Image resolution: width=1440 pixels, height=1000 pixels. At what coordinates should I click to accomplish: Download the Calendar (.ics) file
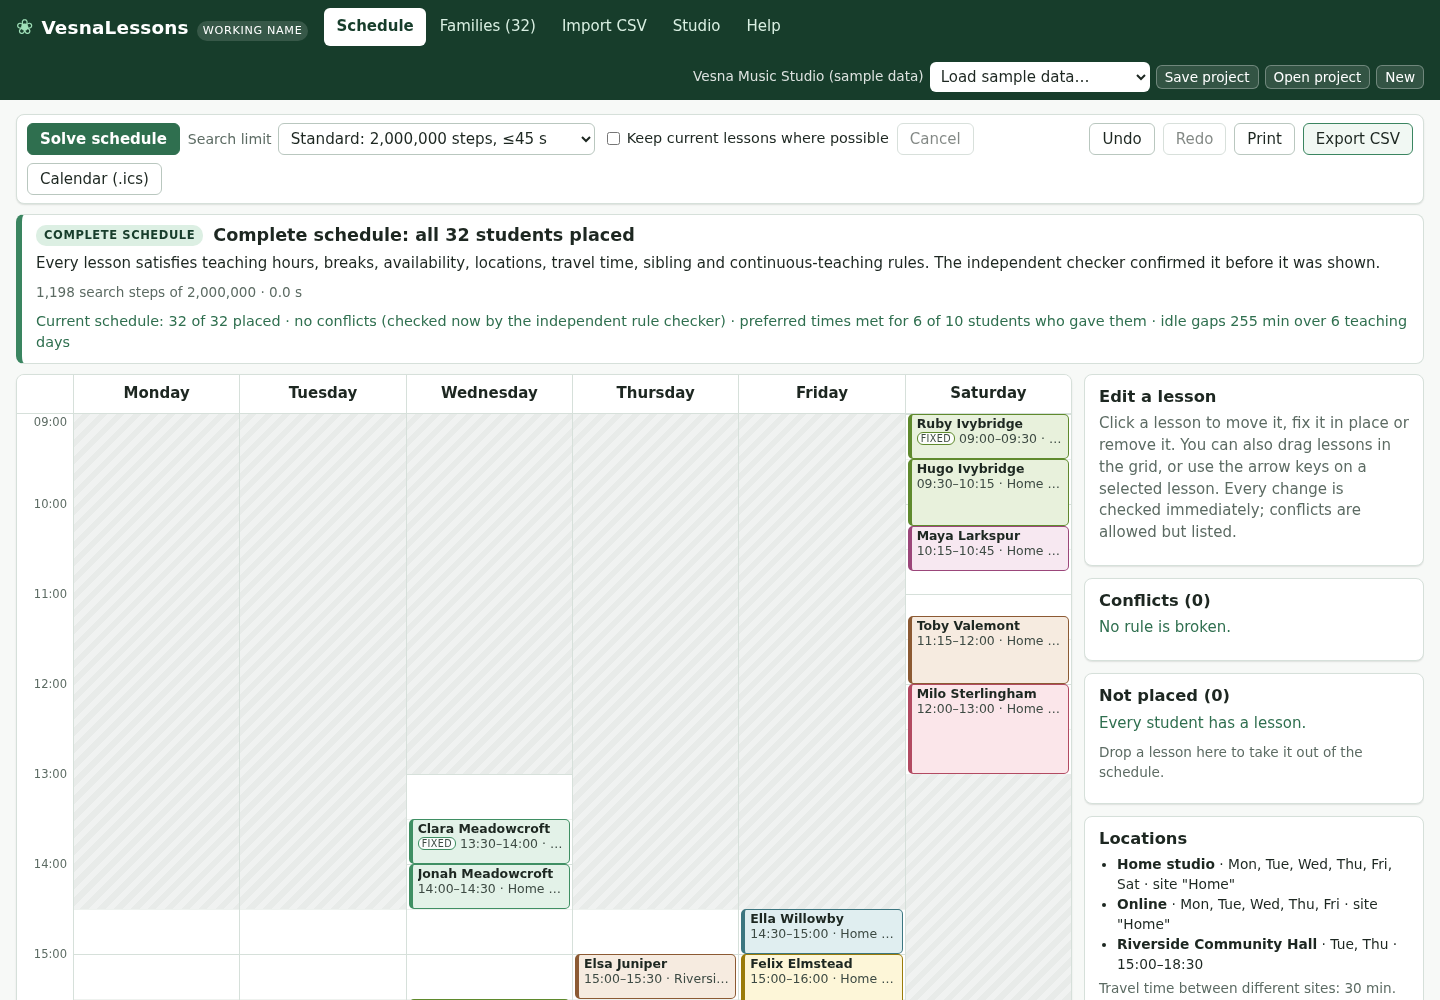tap(94, 179)
